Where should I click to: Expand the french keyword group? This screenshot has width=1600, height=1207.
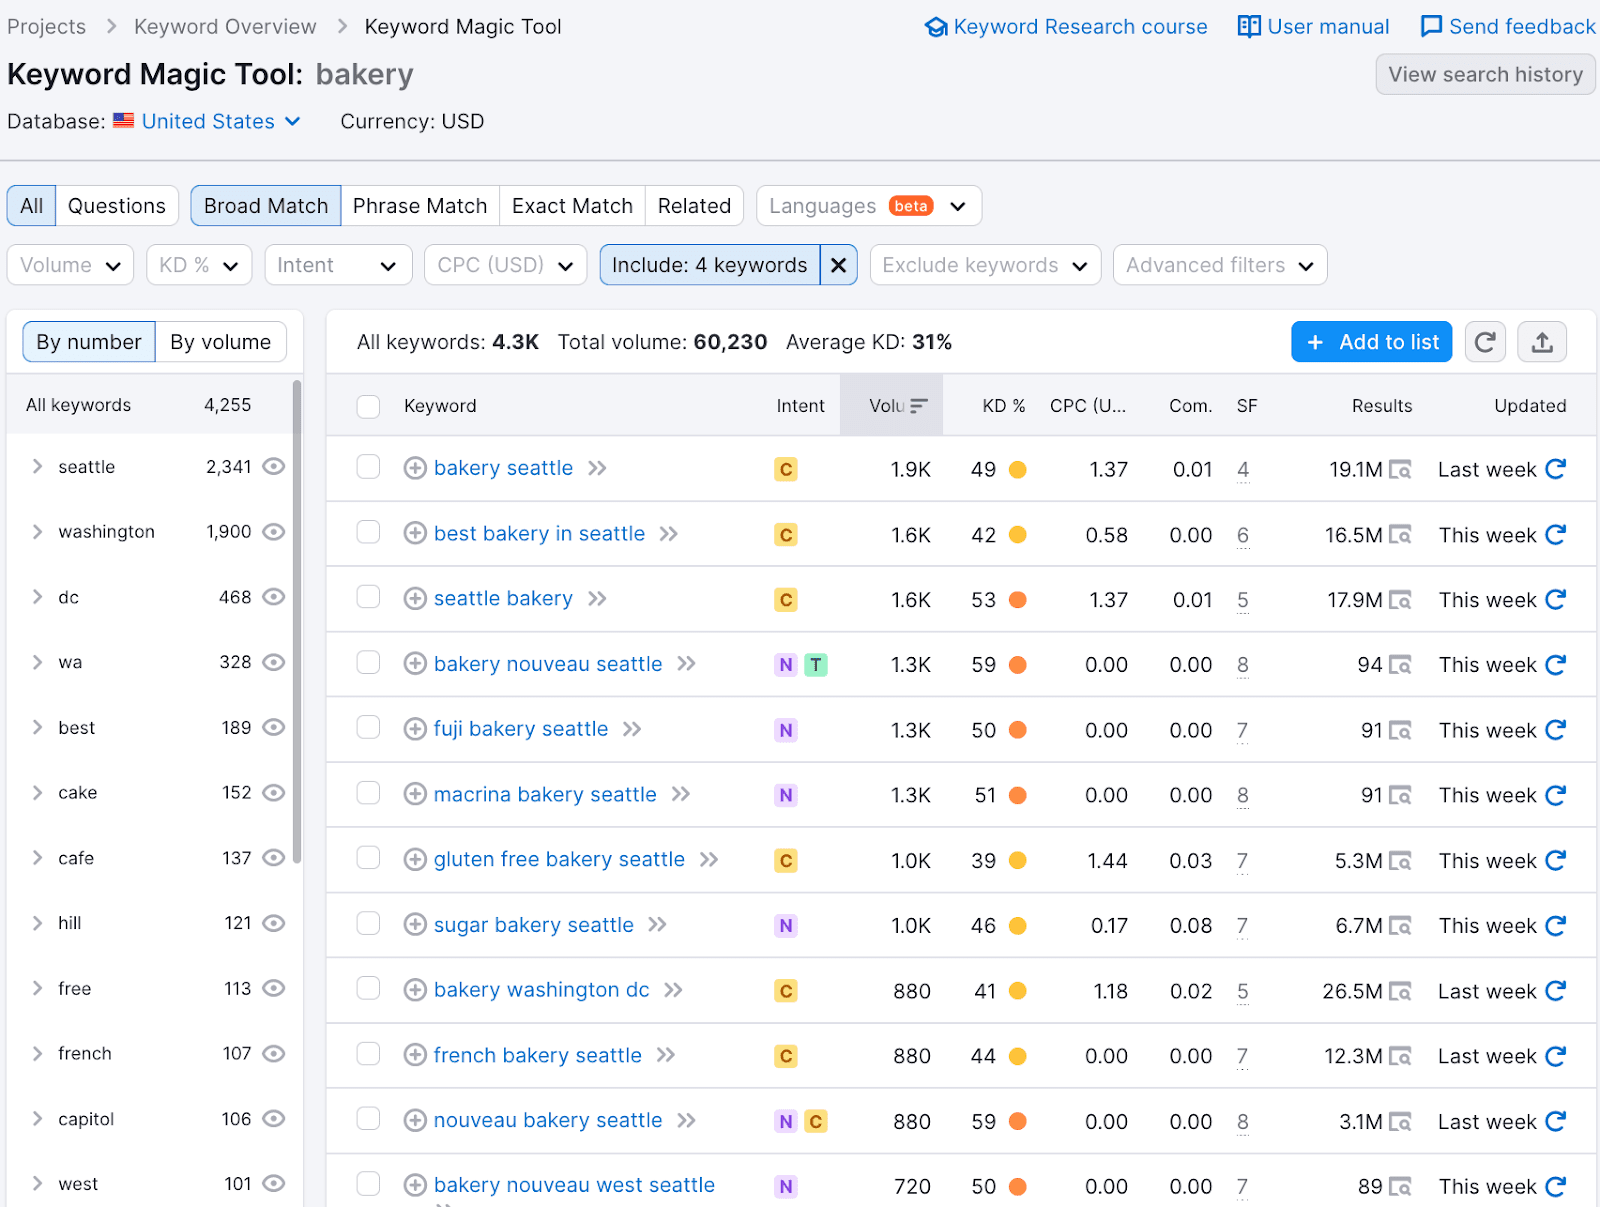tap(37, 1053)
